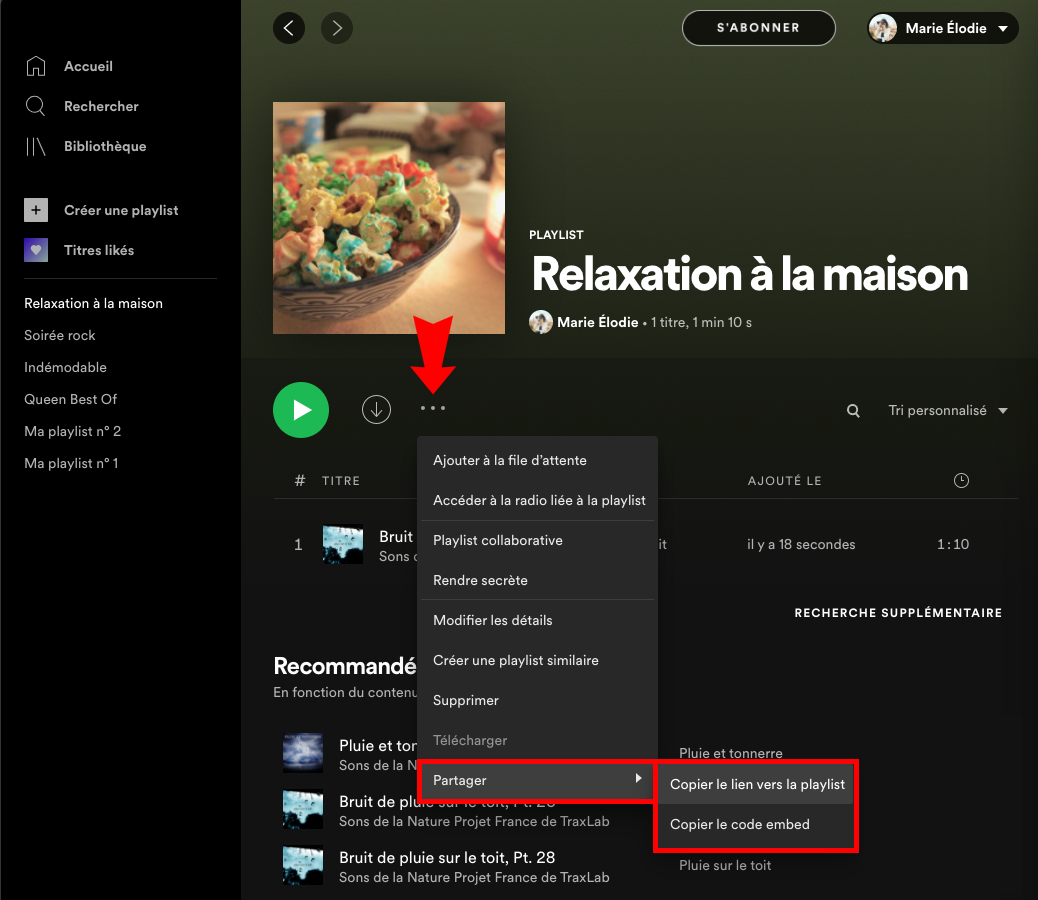Enable Playlist collaborative
This screenshot has width=1038, height=900.
coord(499,540)
